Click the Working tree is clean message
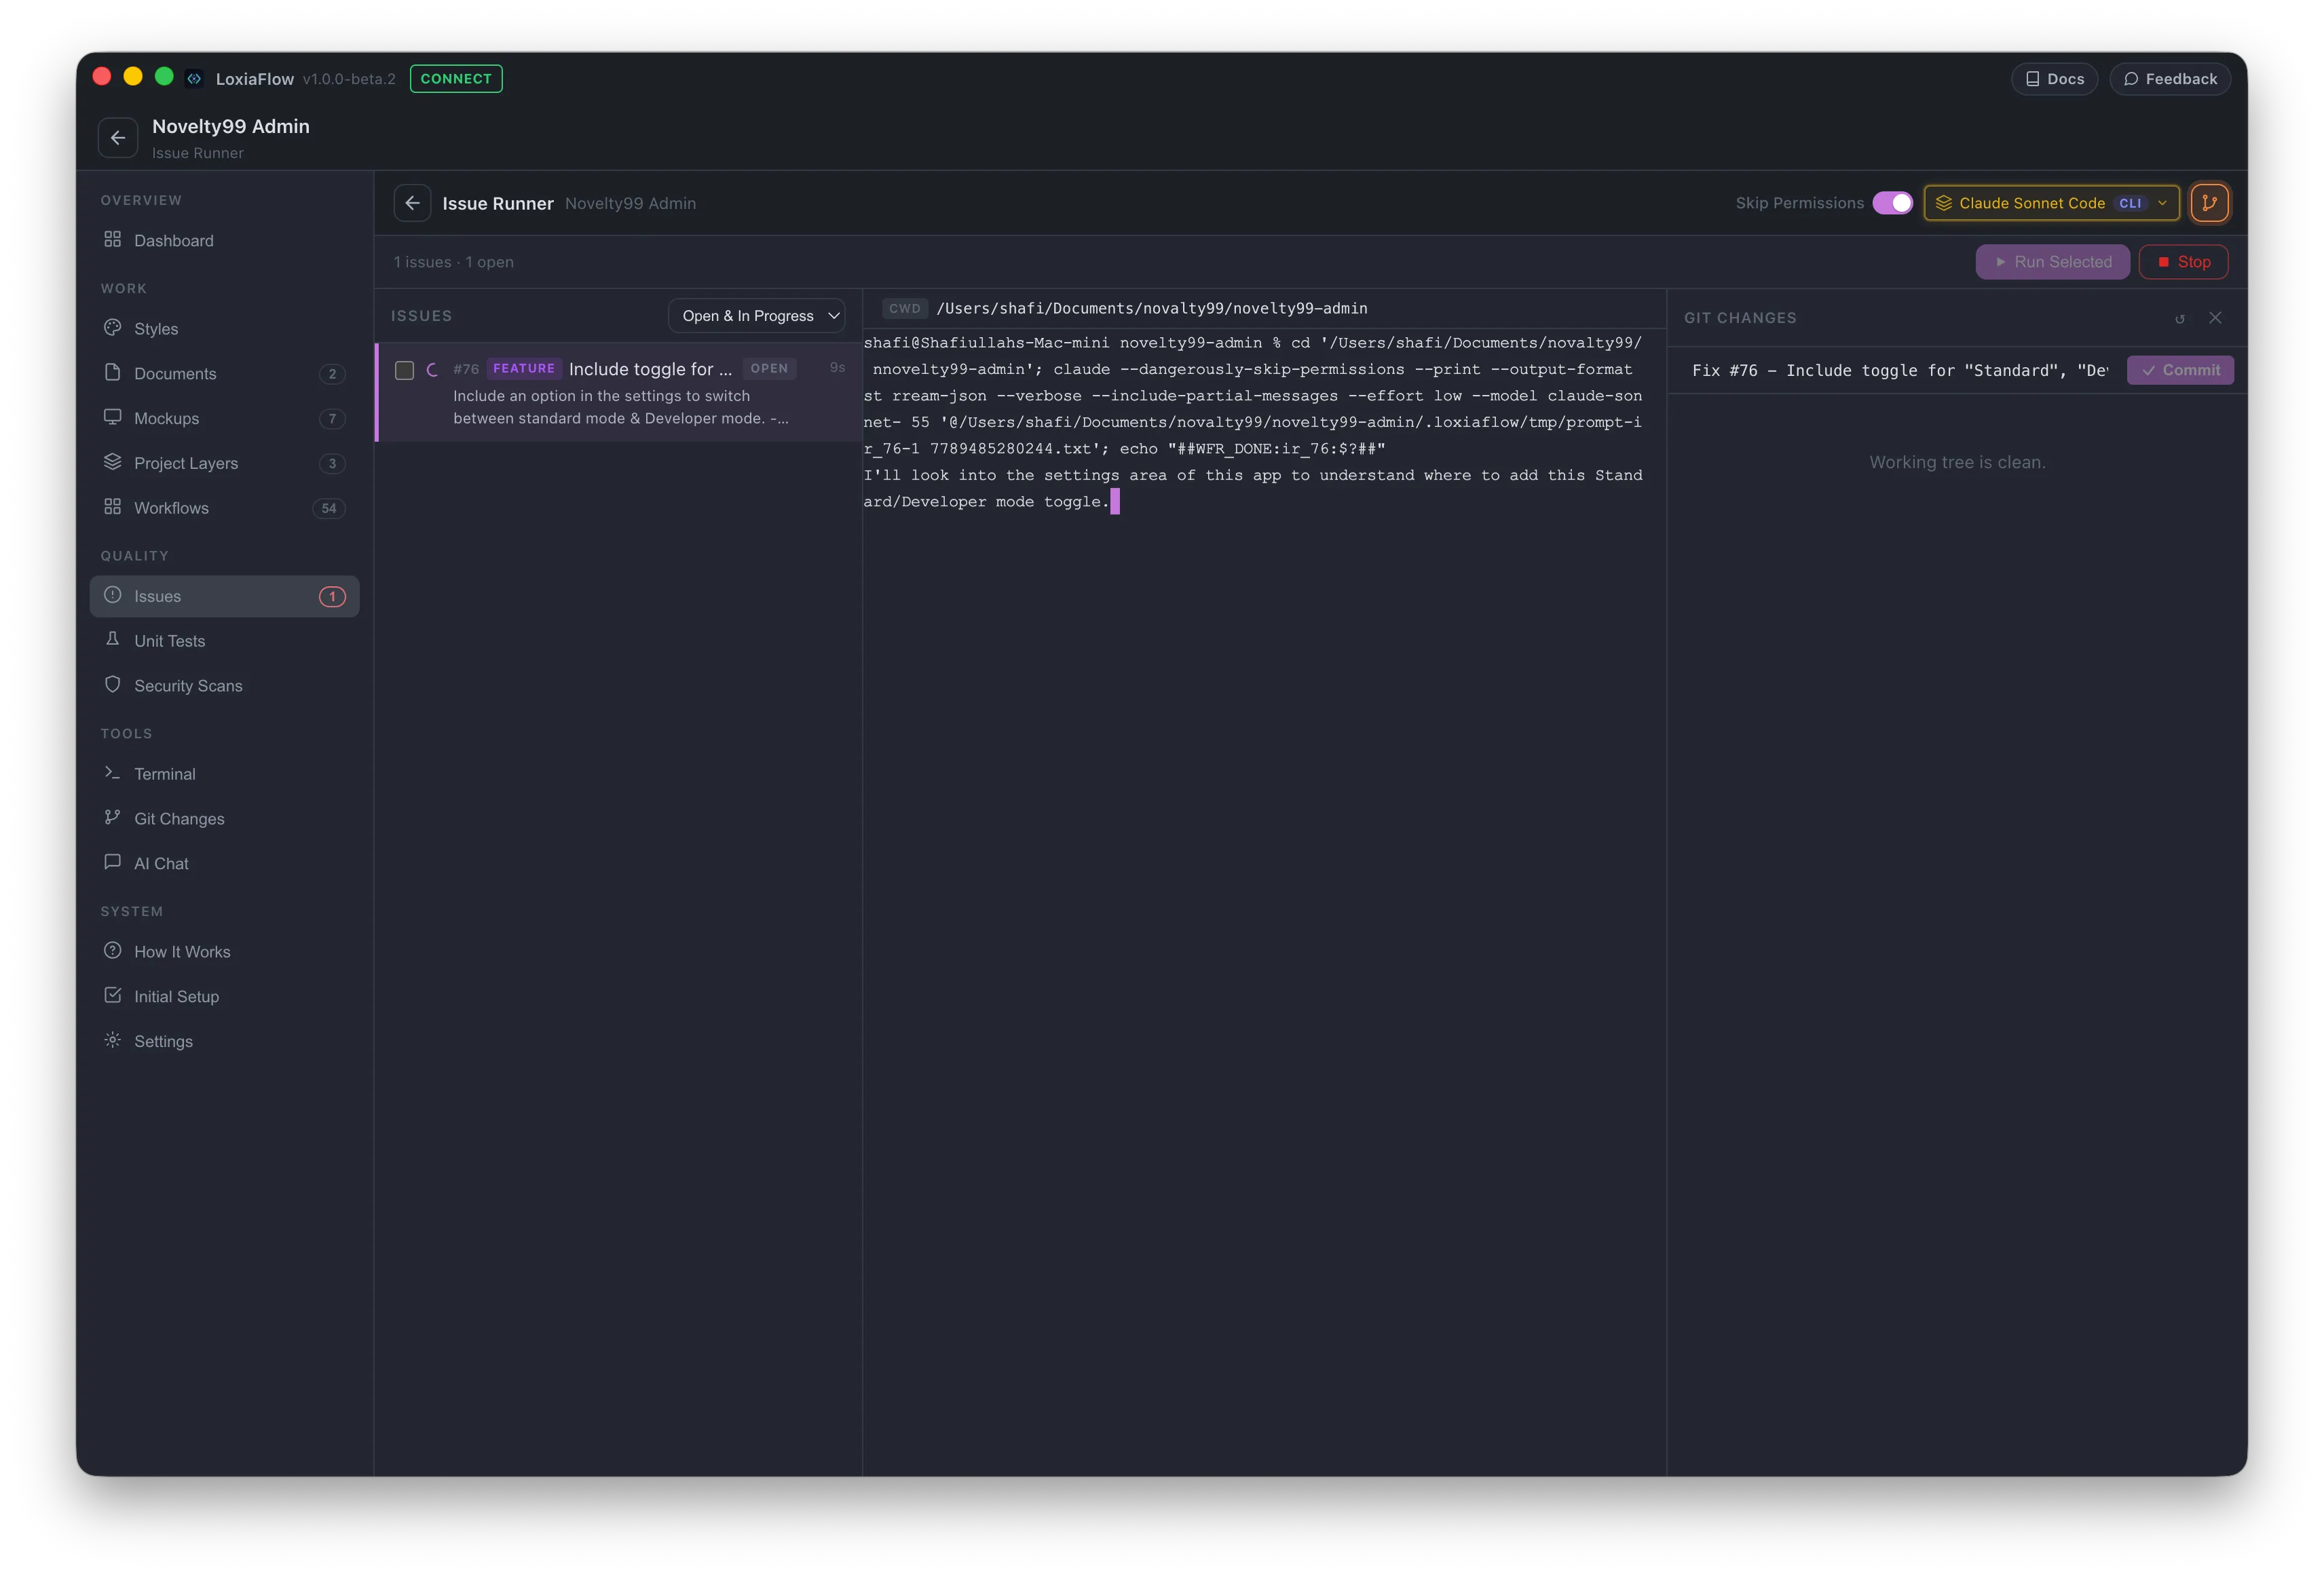 (x=1957, y=462)
